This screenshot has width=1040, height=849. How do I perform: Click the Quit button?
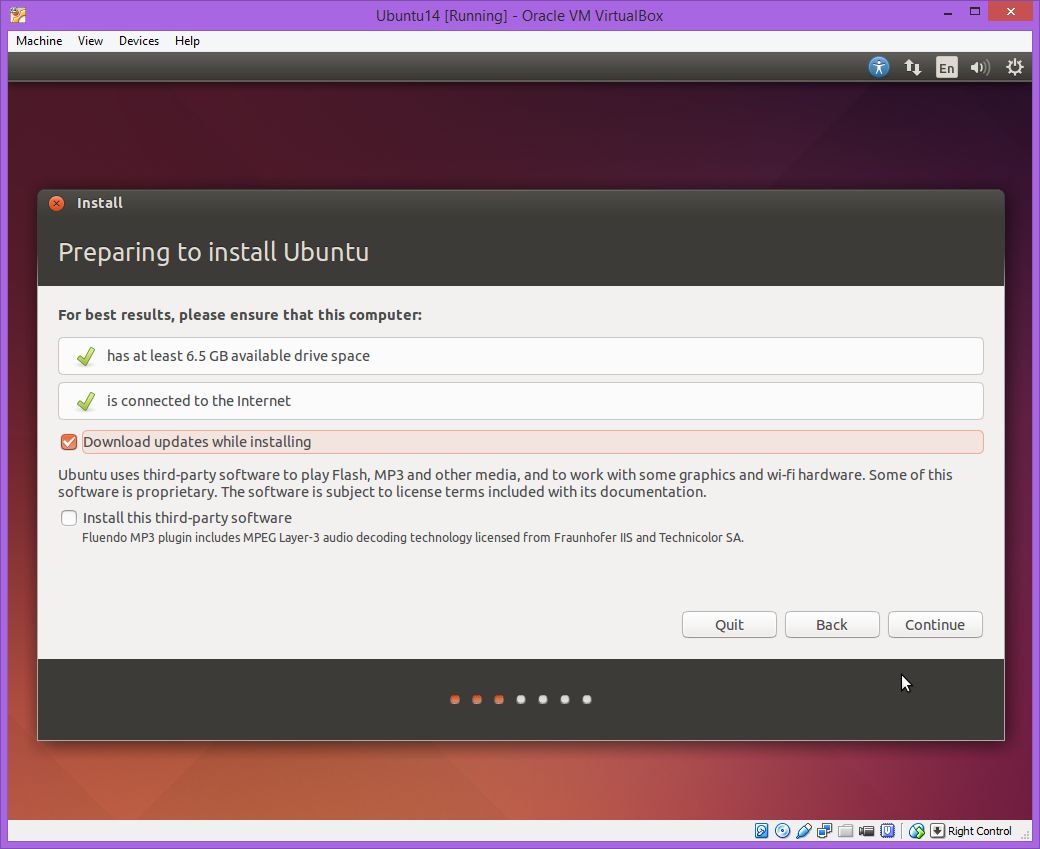point(729,625)
